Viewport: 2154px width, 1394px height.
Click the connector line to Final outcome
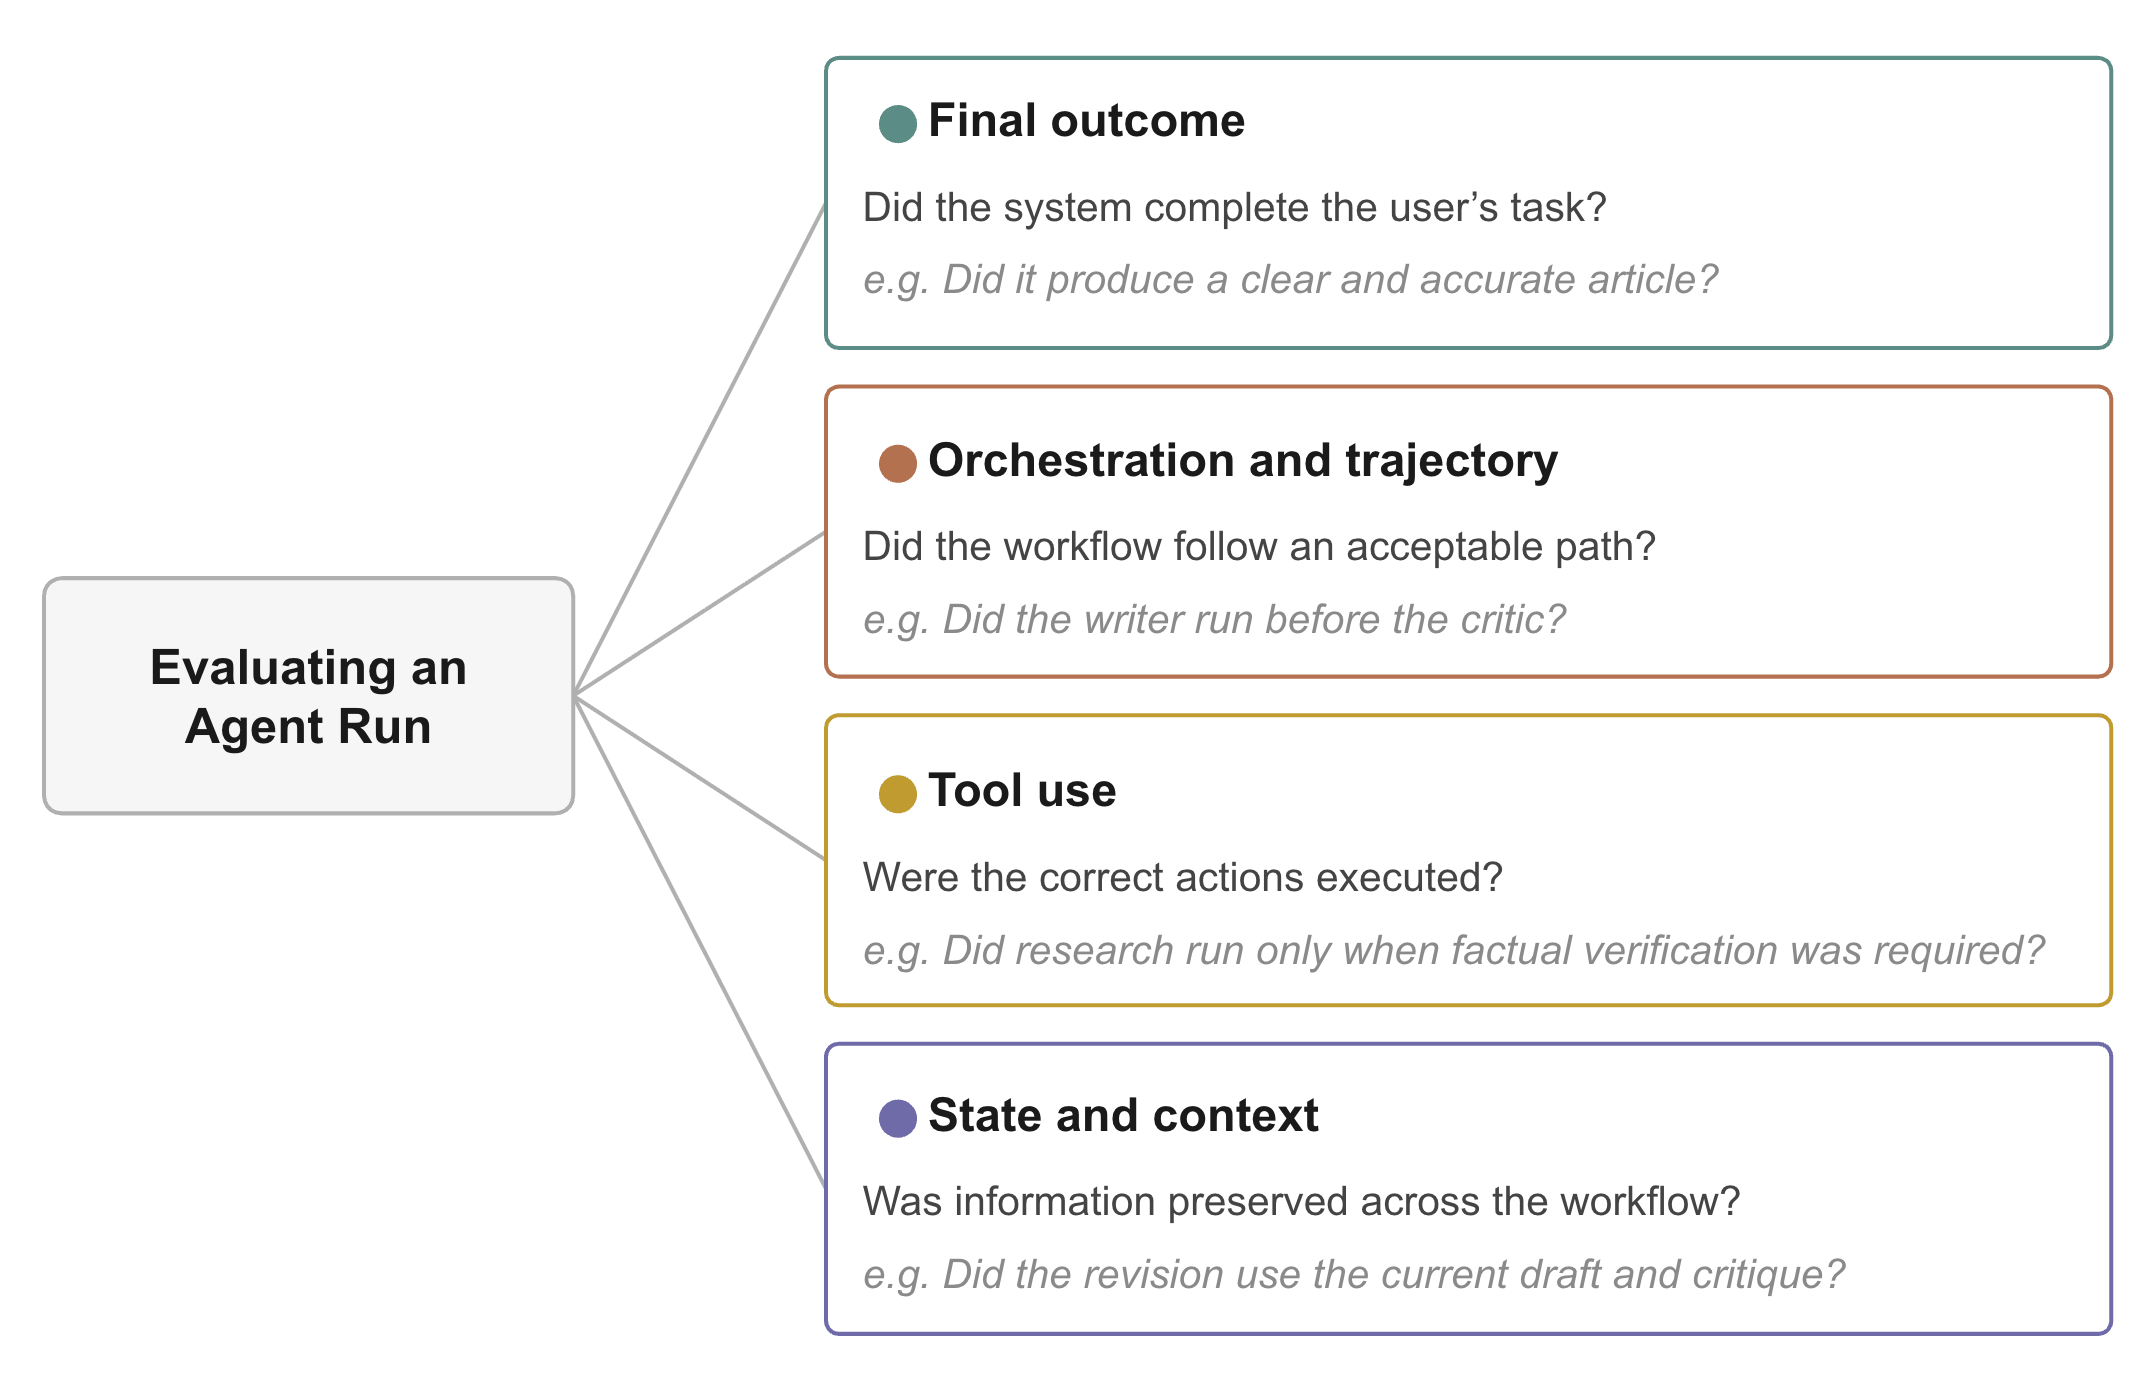[x=700, y=448]
